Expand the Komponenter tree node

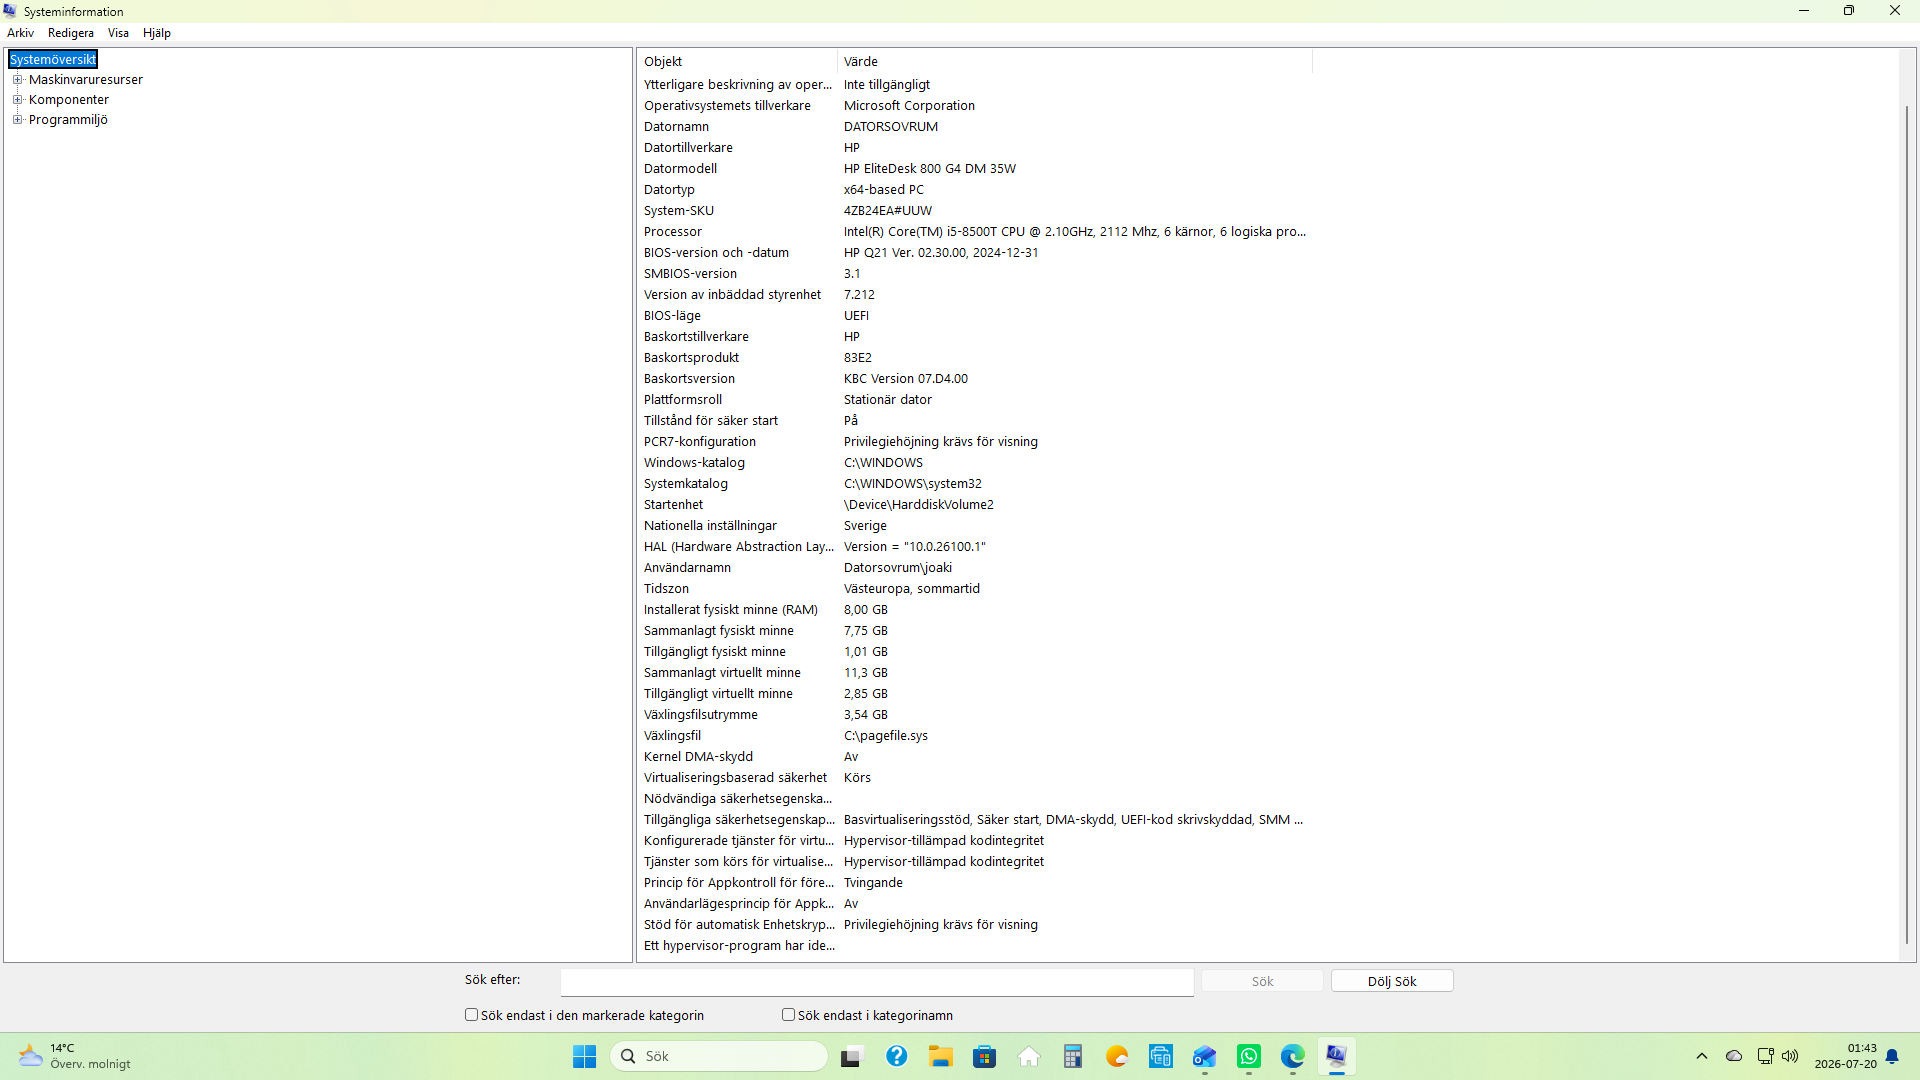[x=17, y=99]
